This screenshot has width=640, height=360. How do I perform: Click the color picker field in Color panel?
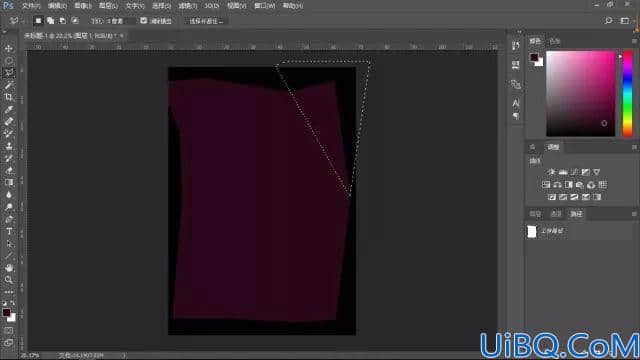(580, 93)
